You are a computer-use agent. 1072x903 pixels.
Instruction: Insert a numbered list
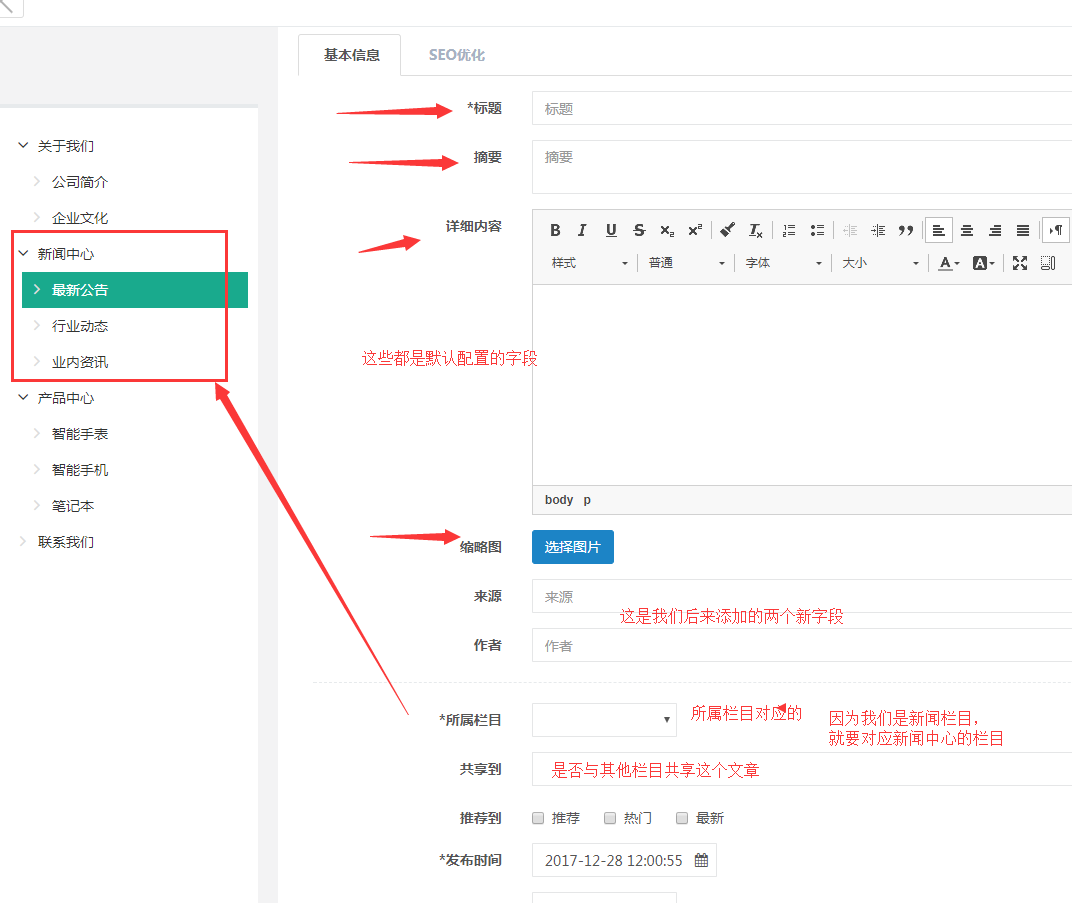click(x=789, y=230)
